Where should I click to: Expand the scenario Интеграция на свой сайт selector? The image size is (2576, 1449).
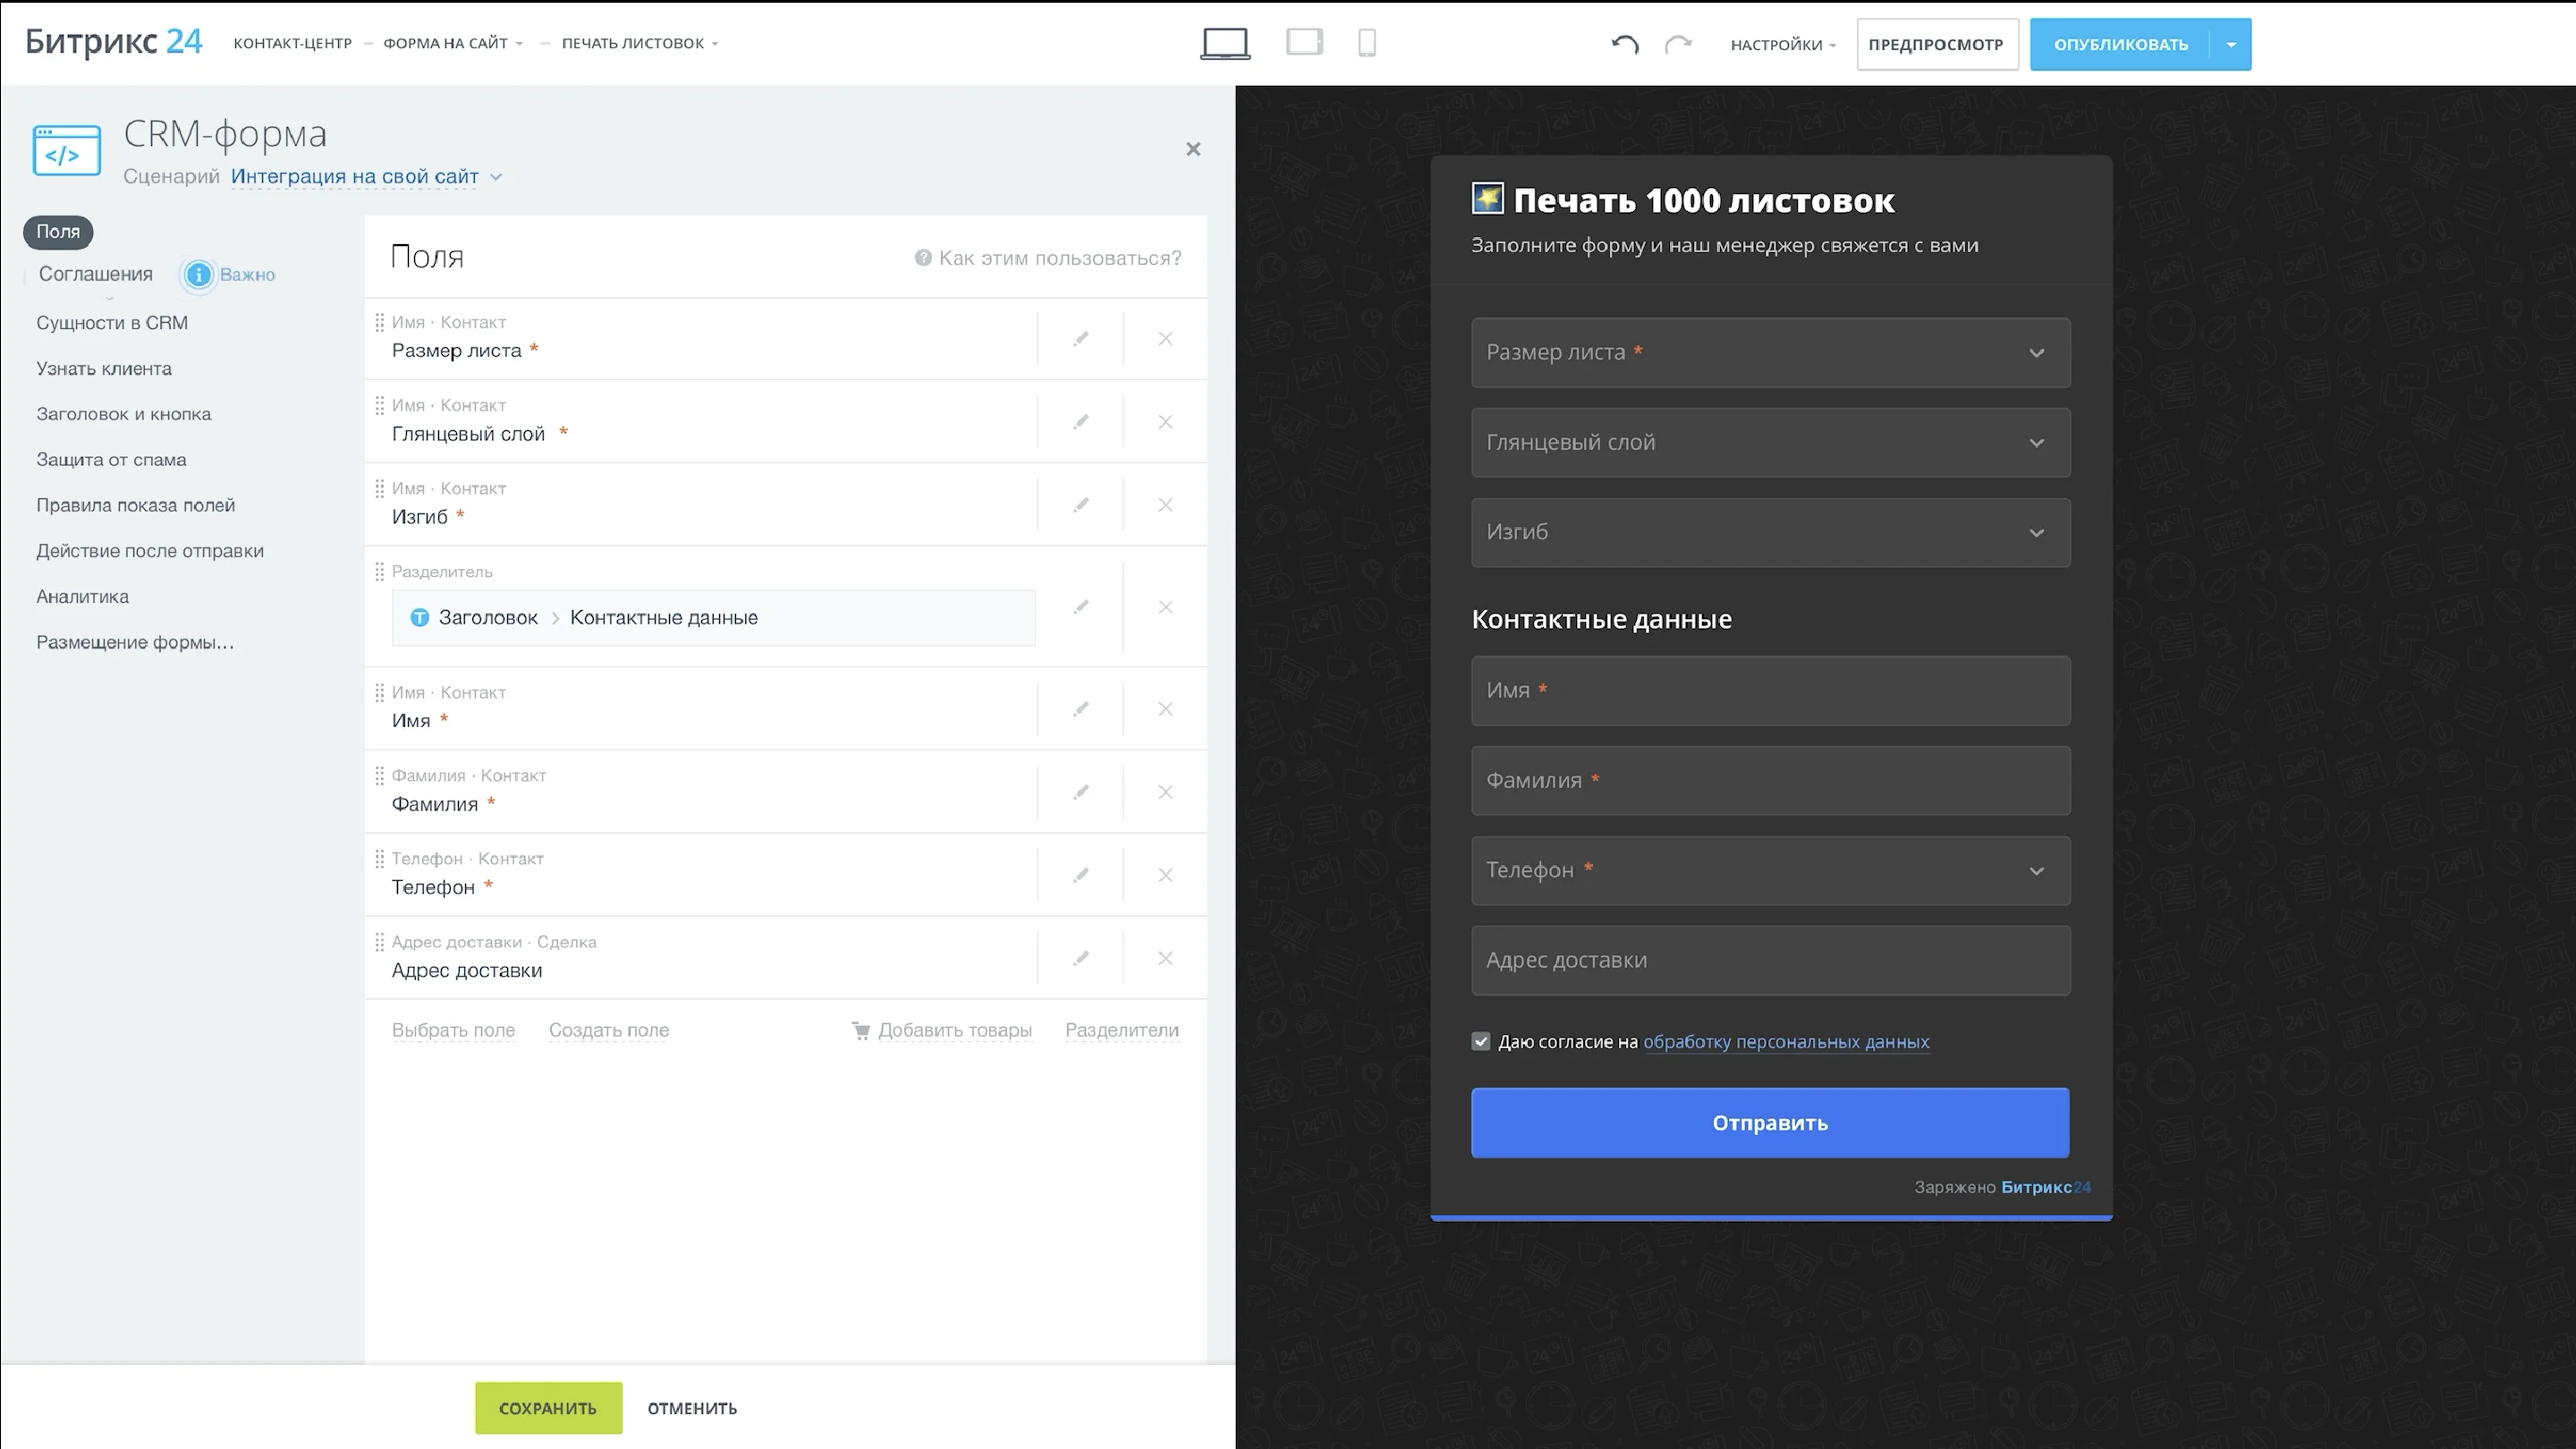pos(366,177)
